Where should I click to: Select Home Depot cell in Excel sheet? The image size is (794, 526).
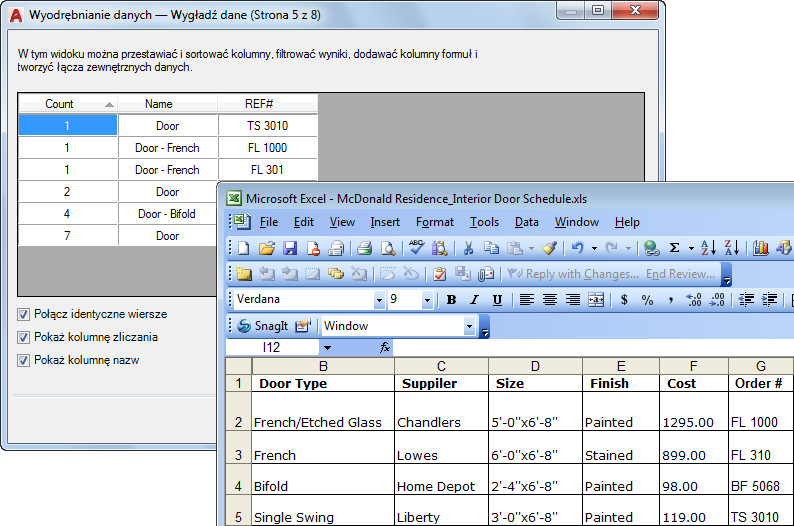click(441, 479)
